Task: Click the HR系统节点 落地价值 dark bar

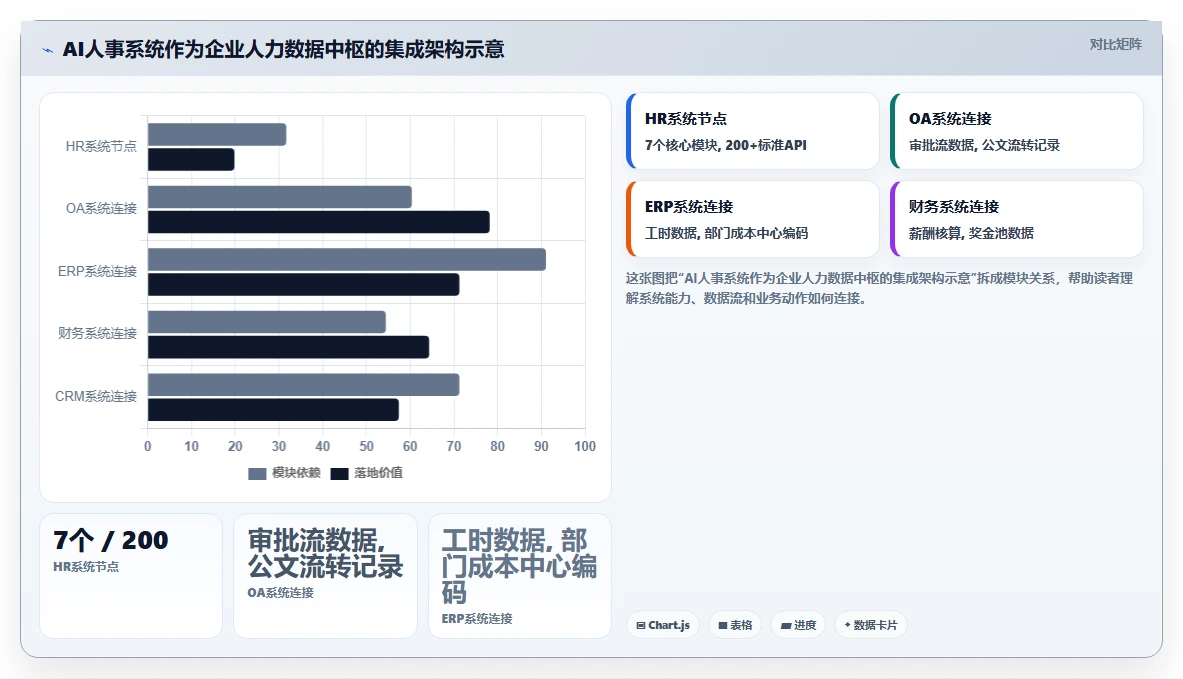Action: point(191,159)
